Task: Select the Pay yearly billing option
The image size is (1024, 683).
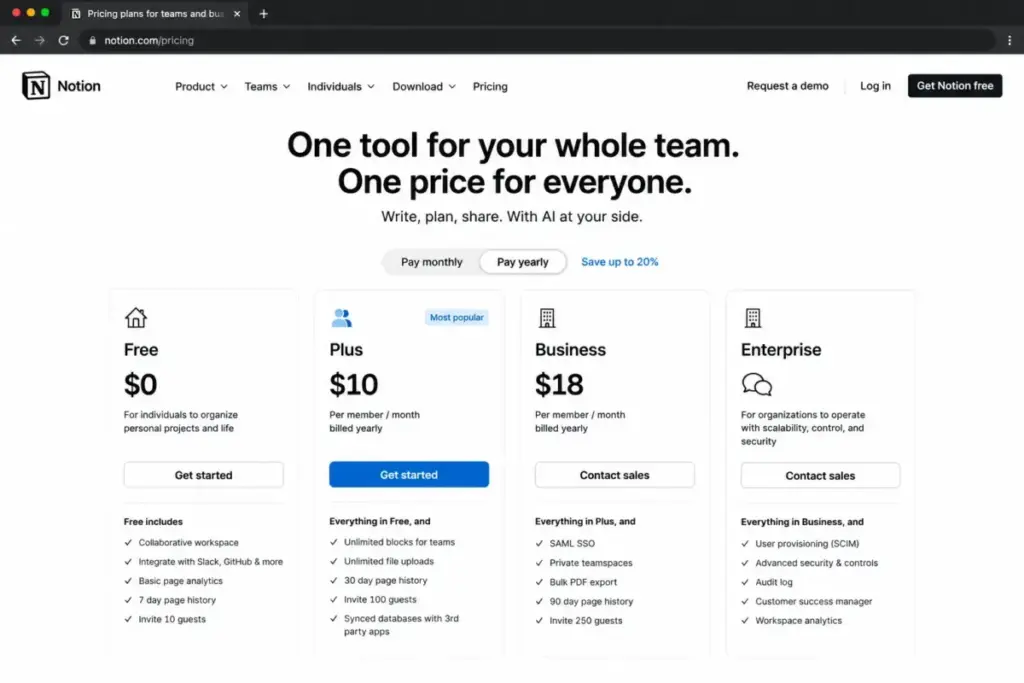Action: pyautogui.click(x=522, y=262)
